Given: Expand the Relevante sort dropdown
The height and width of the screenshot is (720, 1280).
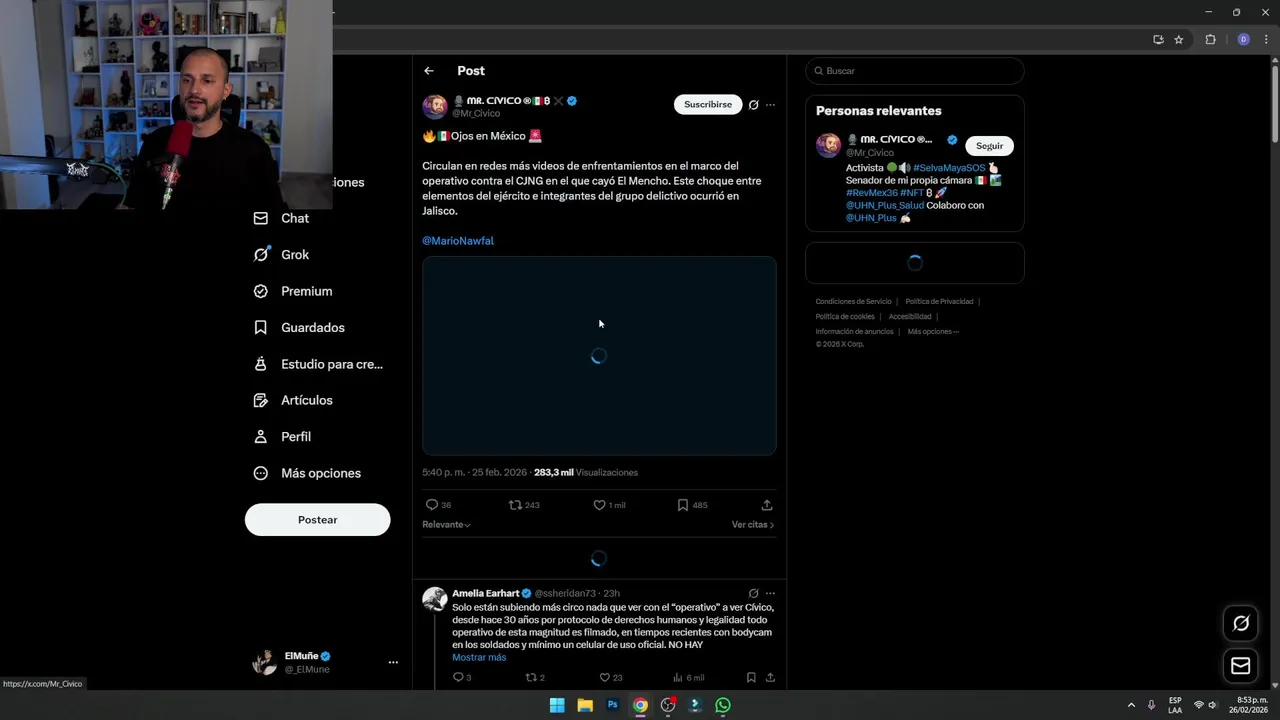Looking at the screenshot, I should coord(446,525).
